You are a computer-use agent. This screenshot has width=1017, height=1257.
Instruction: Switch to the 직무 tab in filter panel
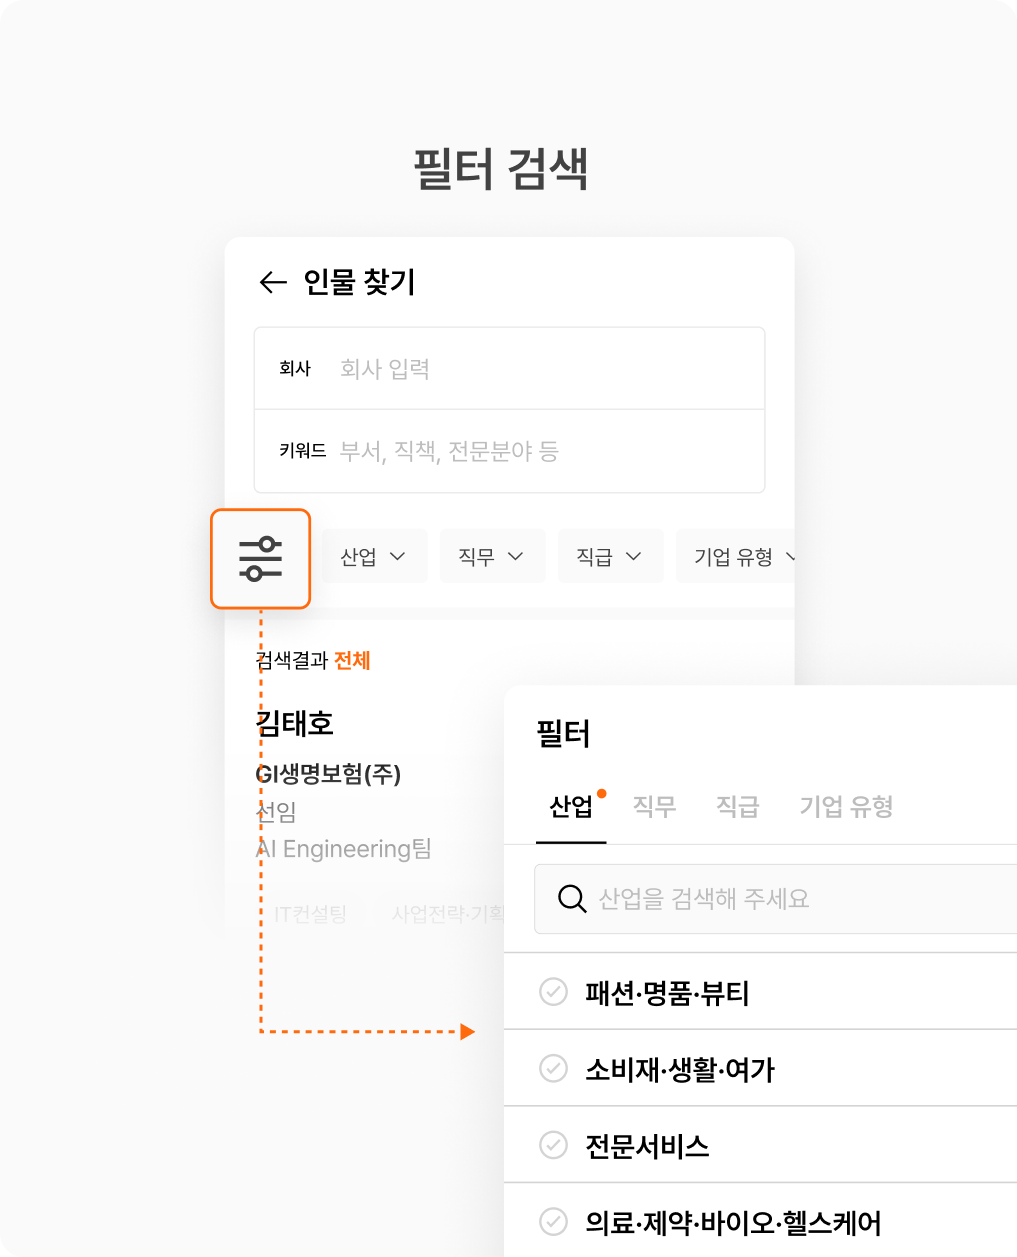(655, 807)
